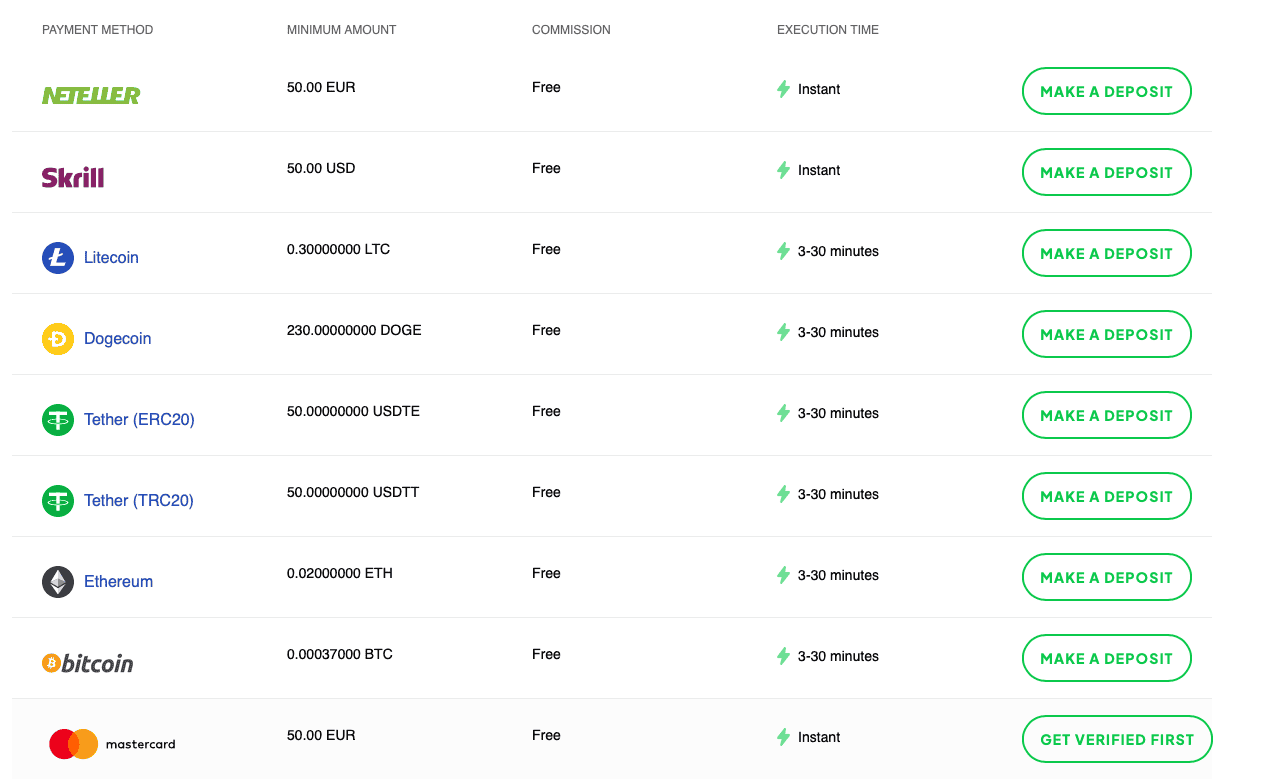Viewport: 1274px width, 782px height.
Task: Click lightning bolt icon in mastercard row
Action: (x=784, y=737)
